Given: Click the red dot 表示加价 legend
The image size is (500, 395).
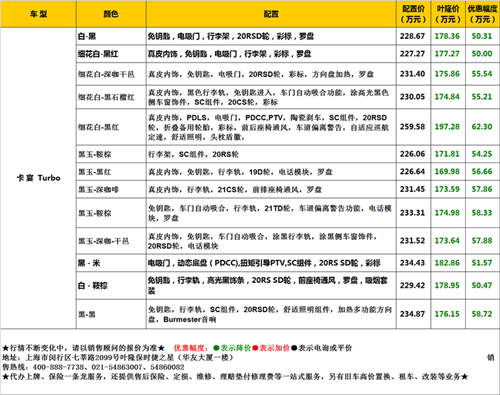Looking at the screenshot, I should pos(271,348).
